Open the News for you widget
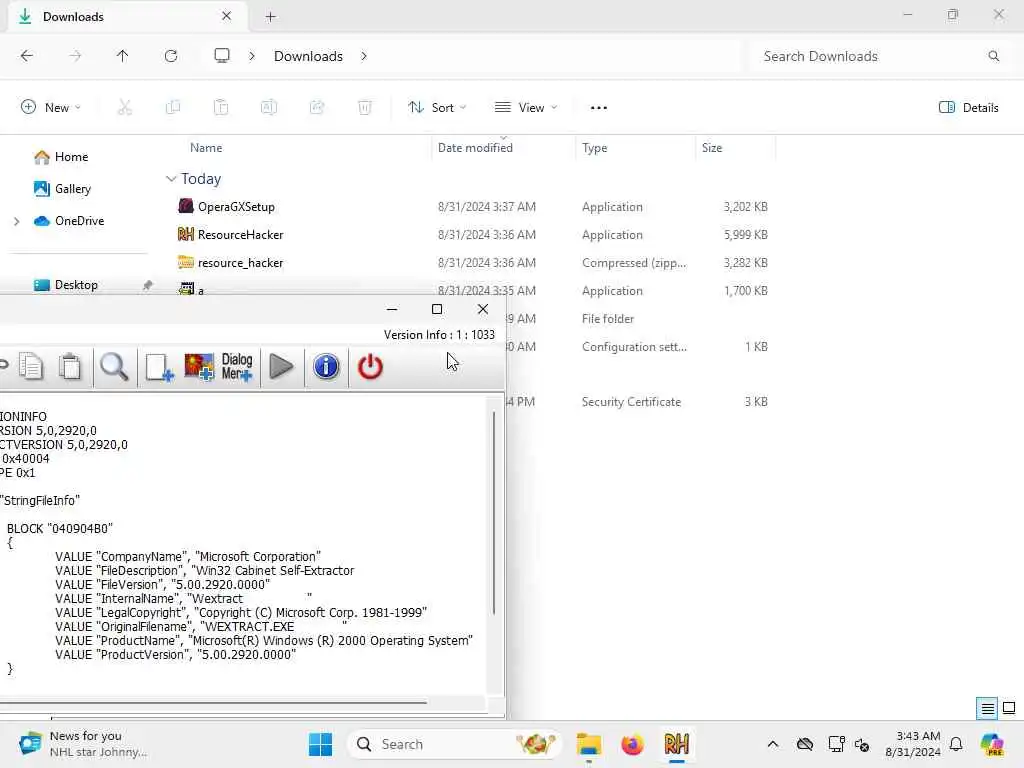 pos(84,744)
